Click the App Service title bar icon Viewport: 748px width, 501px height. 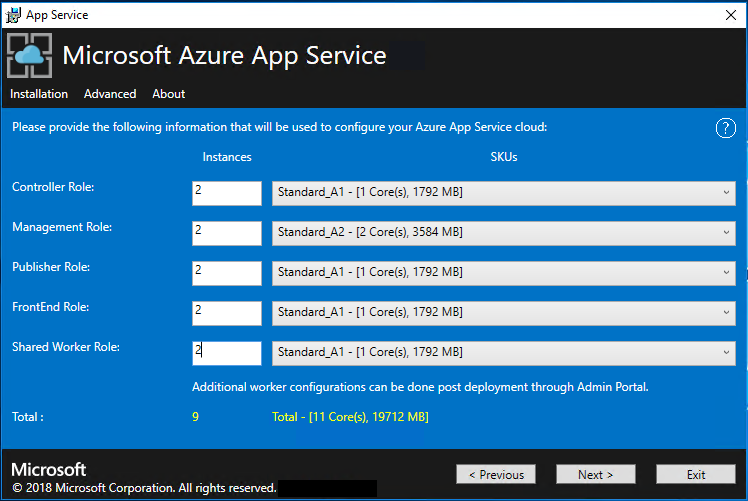[13, 15]
